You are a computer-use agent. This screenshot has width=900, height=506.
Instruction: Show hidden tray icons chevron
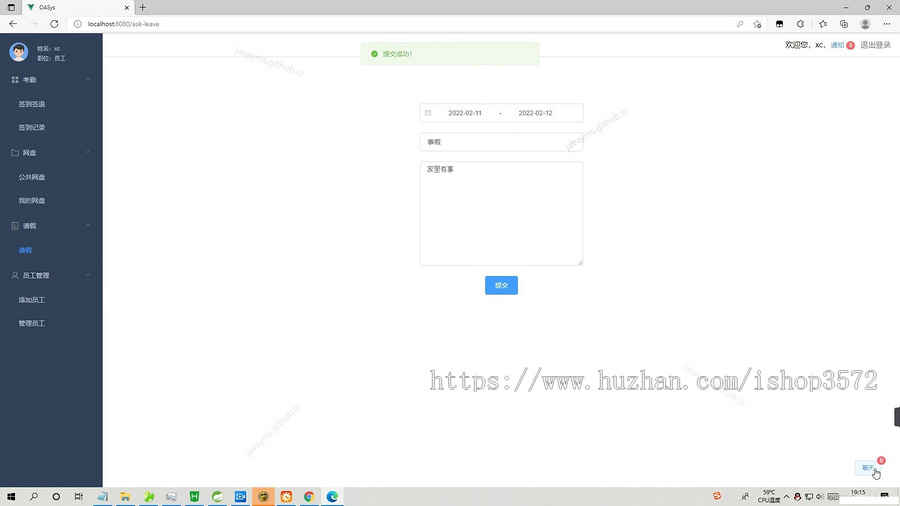coord(786,497)
